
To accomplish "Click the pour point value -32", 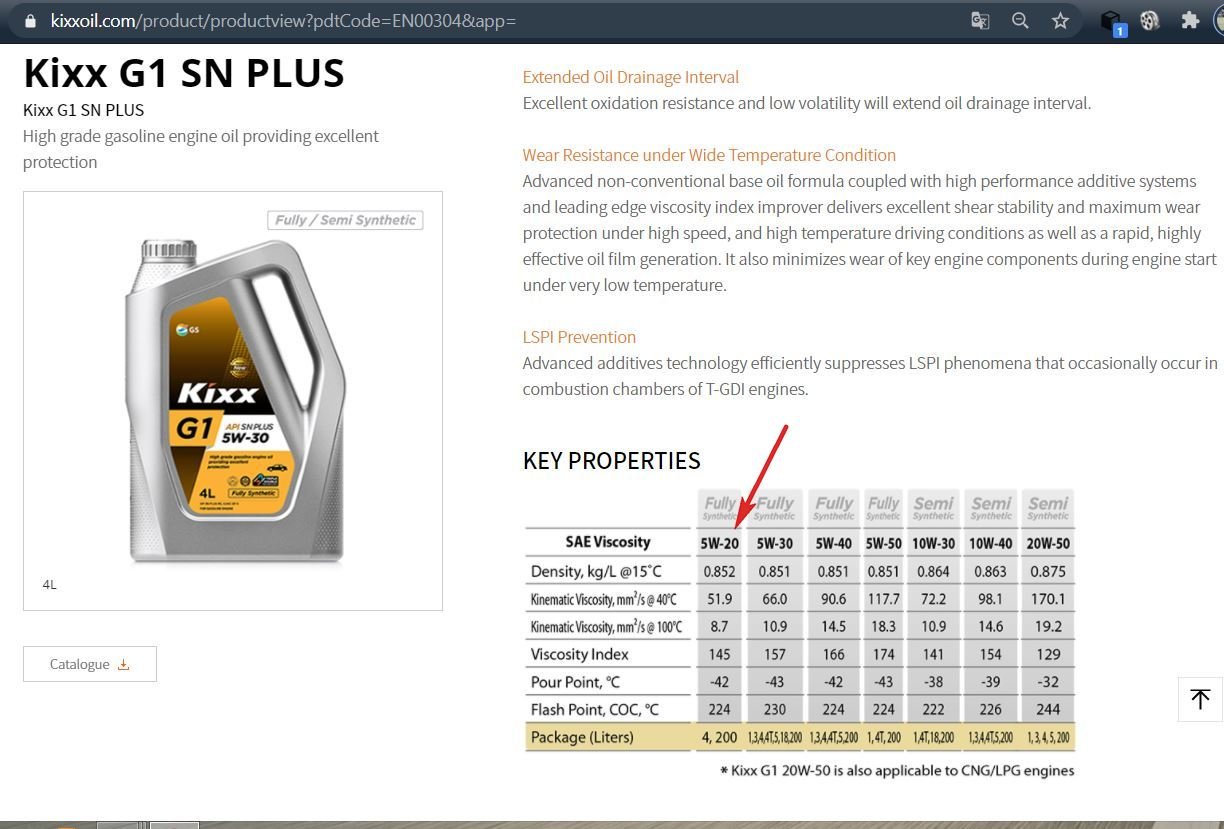I will pos(1048,682).
